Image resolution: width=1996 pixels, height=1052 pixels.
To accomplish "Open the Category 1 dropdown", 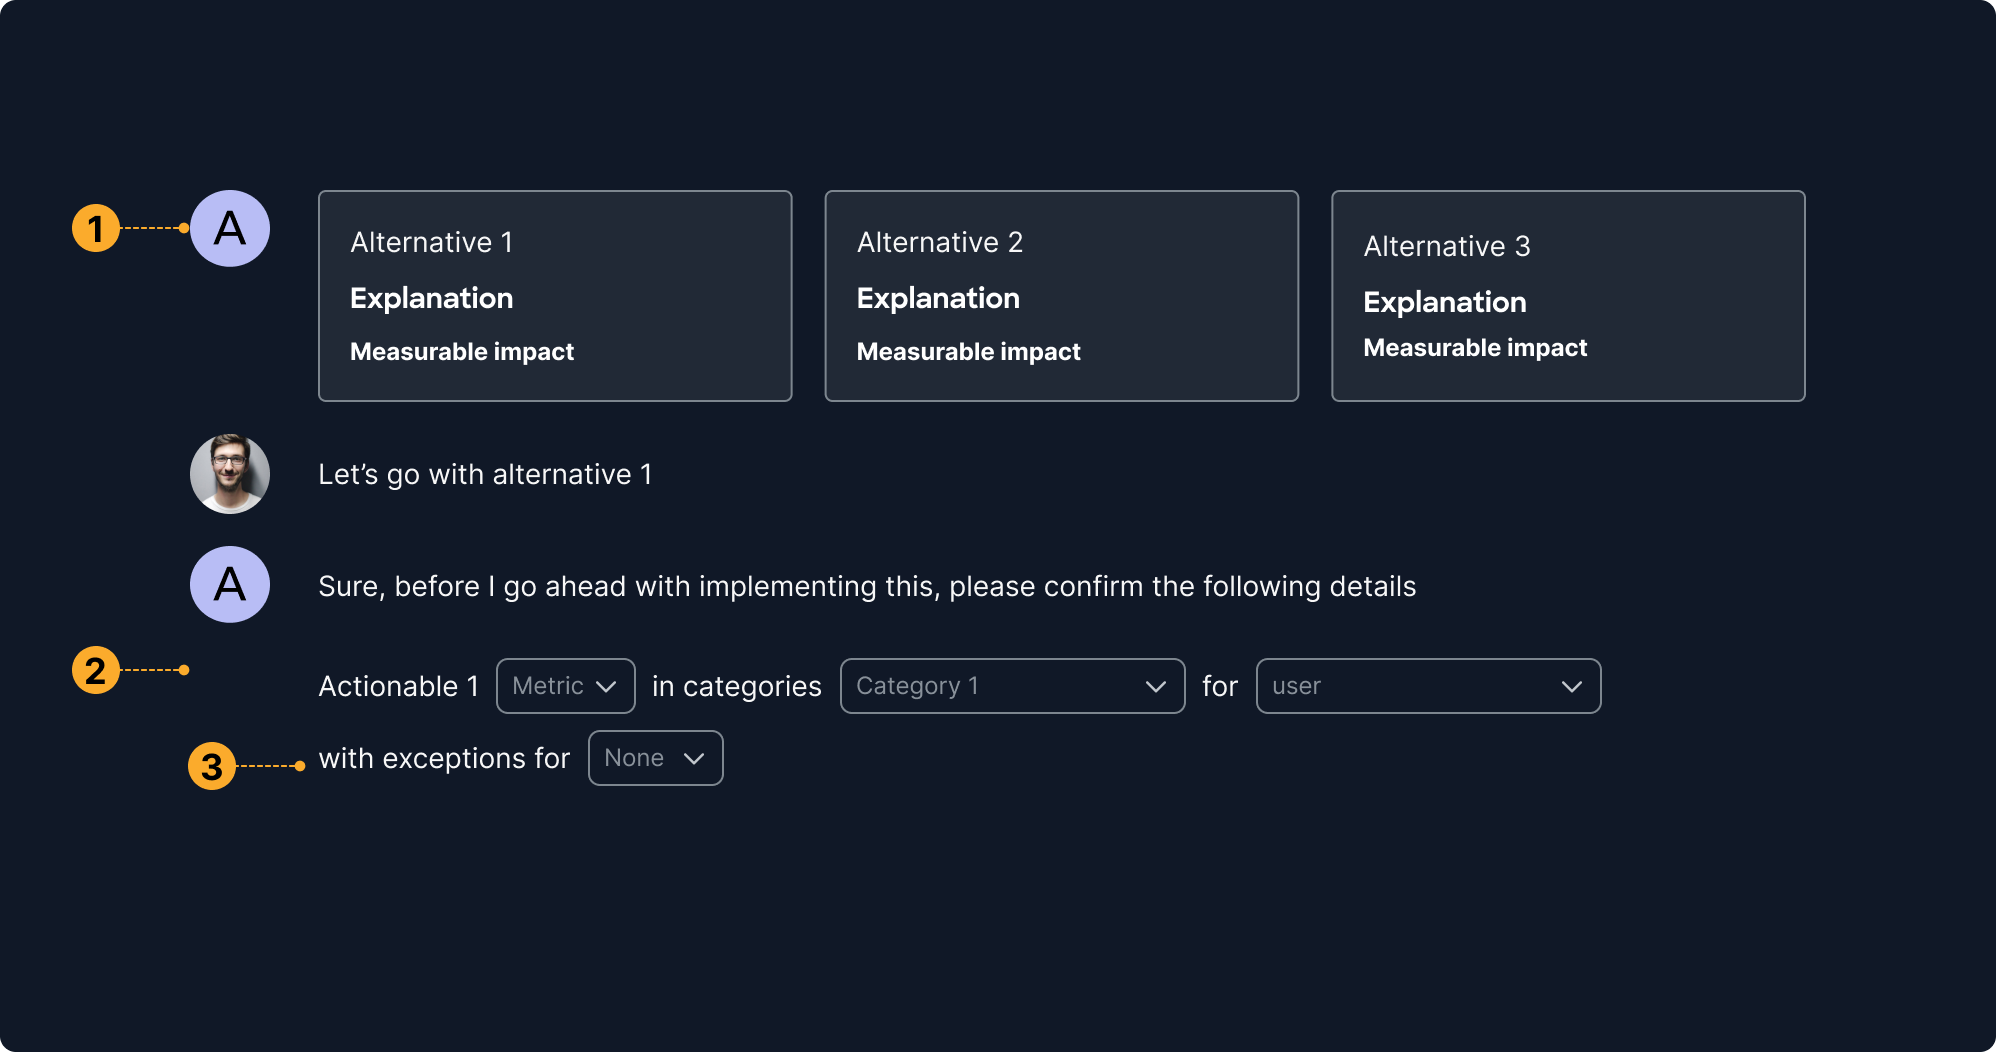I will point(1011,686).
